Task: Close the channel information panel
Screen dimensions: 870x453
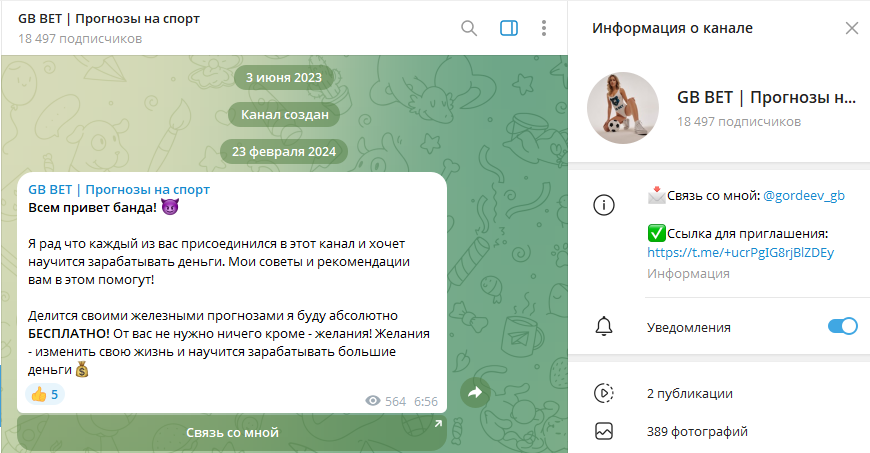Action: [852, 28]
